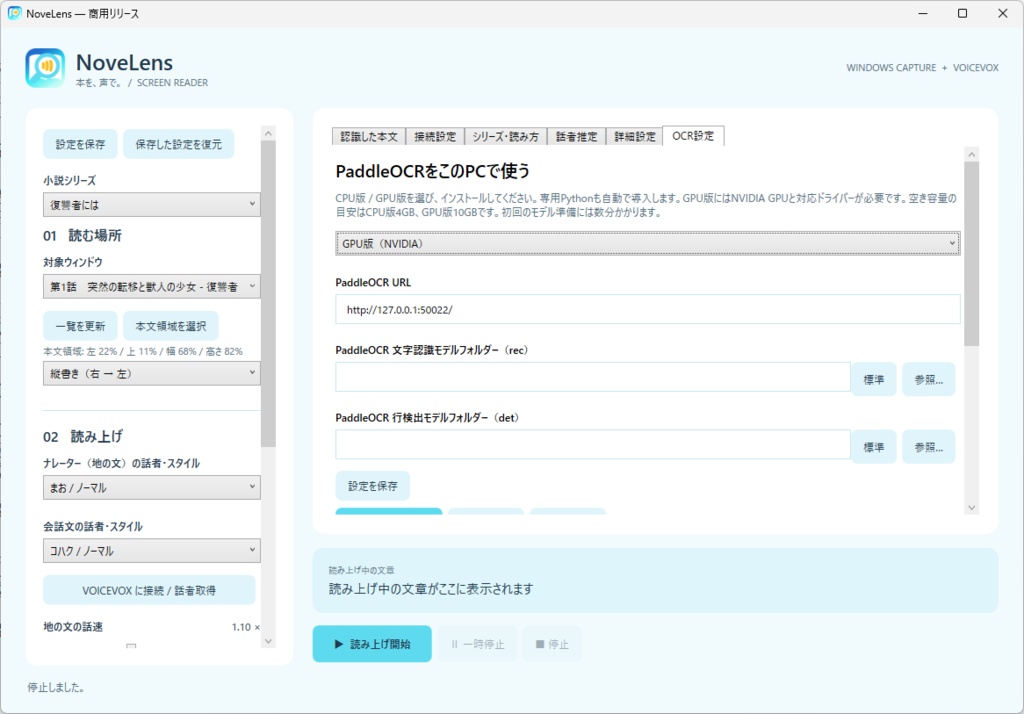
Task: Click the NoveLens app logo icon
Action: tap(45, 68)
